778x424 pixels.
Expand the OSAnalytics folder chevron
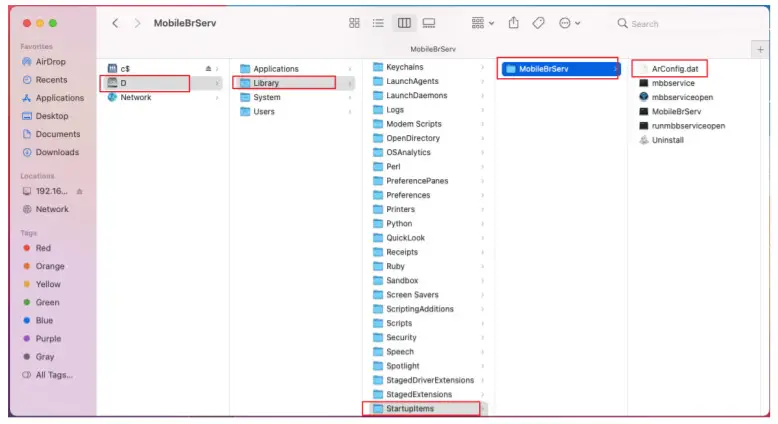tap(482, 152)
